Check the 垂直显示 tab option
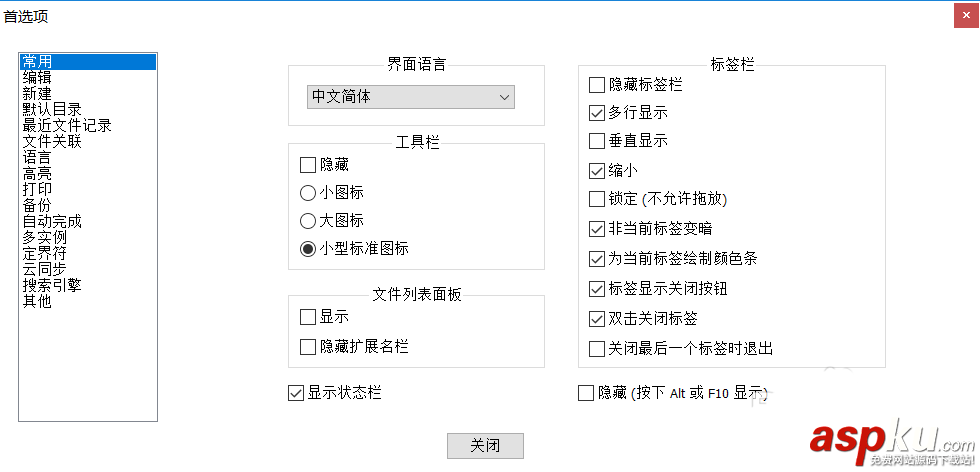This screenshot has width=980, height=472. [597, 141]
